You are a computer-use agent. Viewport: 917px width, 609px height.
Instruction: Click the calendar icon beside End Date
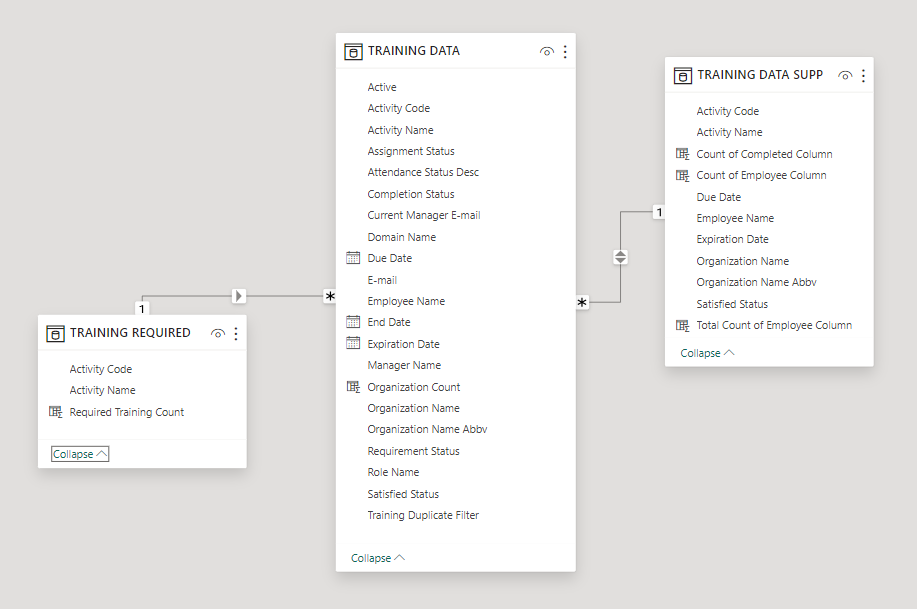pyautogui.click(x=353, y=322)
